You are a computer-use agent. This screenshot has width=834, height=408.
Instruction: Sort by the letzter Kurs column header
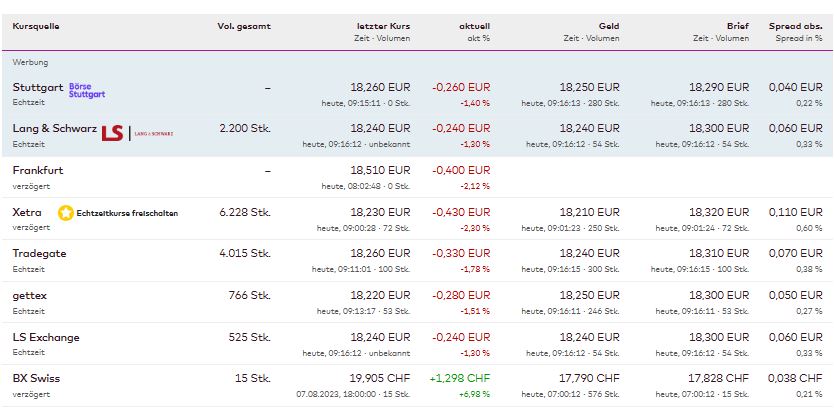click(x=383, y=26)
